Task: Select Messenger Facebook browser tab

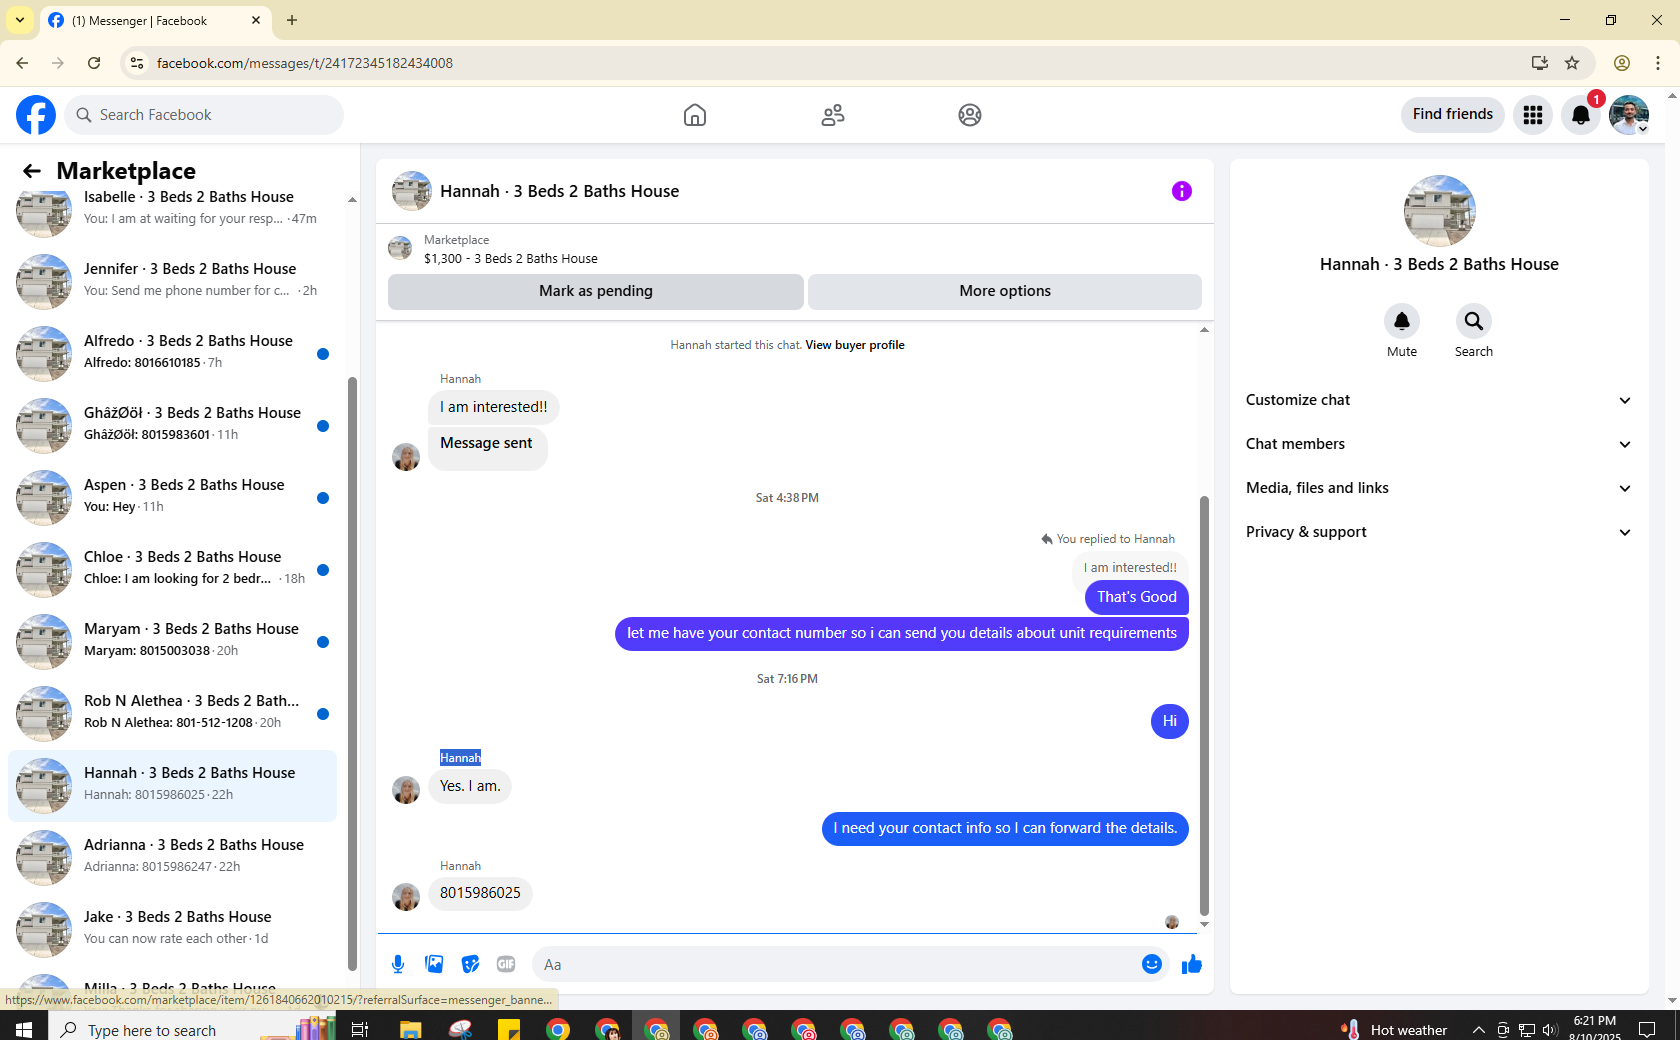Action: click(155, 20)
